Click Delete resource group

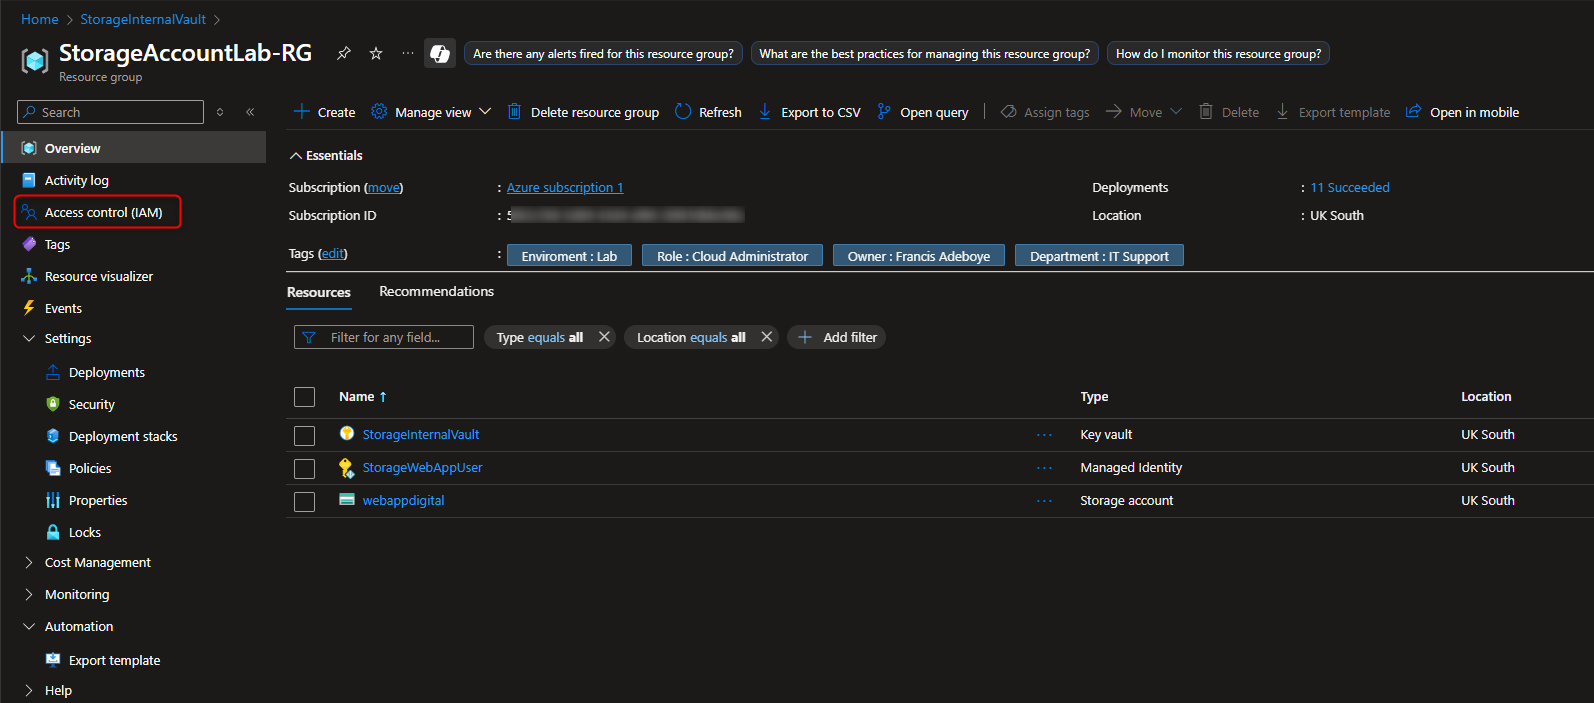click(x=583, y=112)
